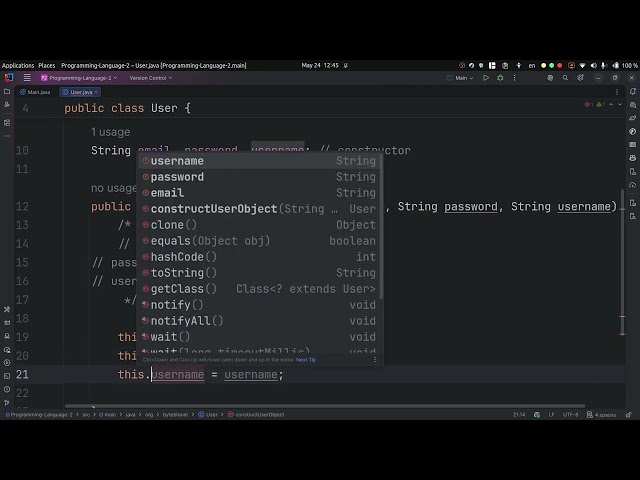This screenshot has height=480, width=640.
Task: Select password completion suggestion
Action: click(x=259, y=177)
